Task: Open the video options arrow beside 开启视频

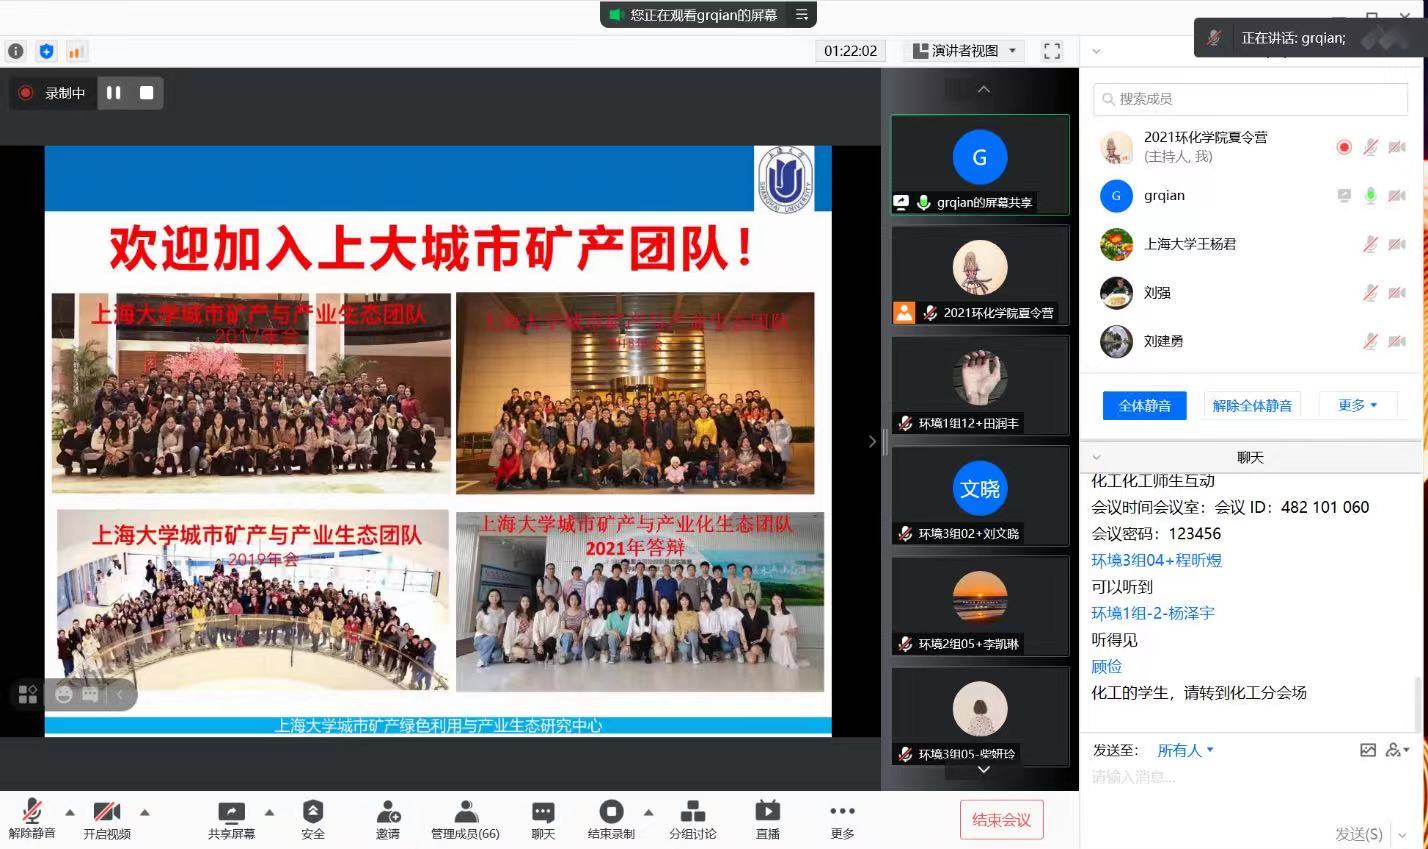Action: click(144, 812)
